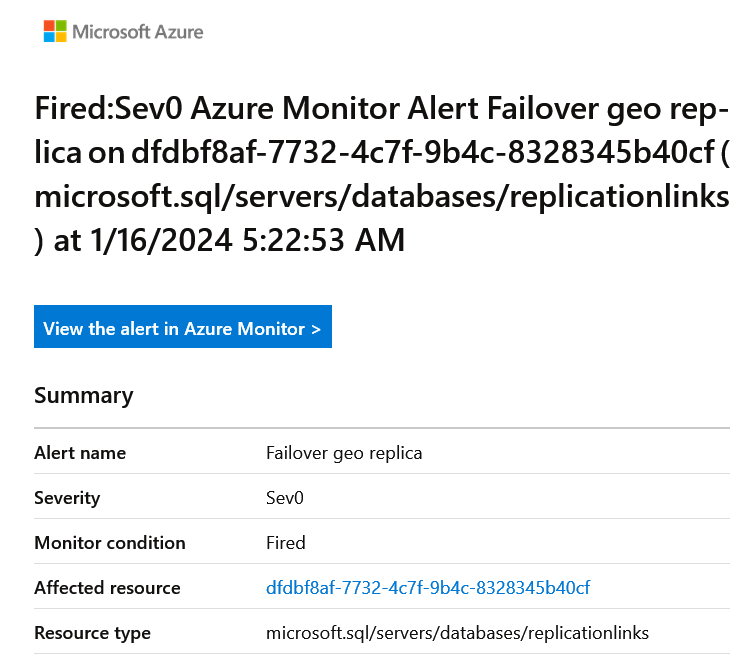Click the 'Sev0' value in Severity row

click(x=284, y=498)
